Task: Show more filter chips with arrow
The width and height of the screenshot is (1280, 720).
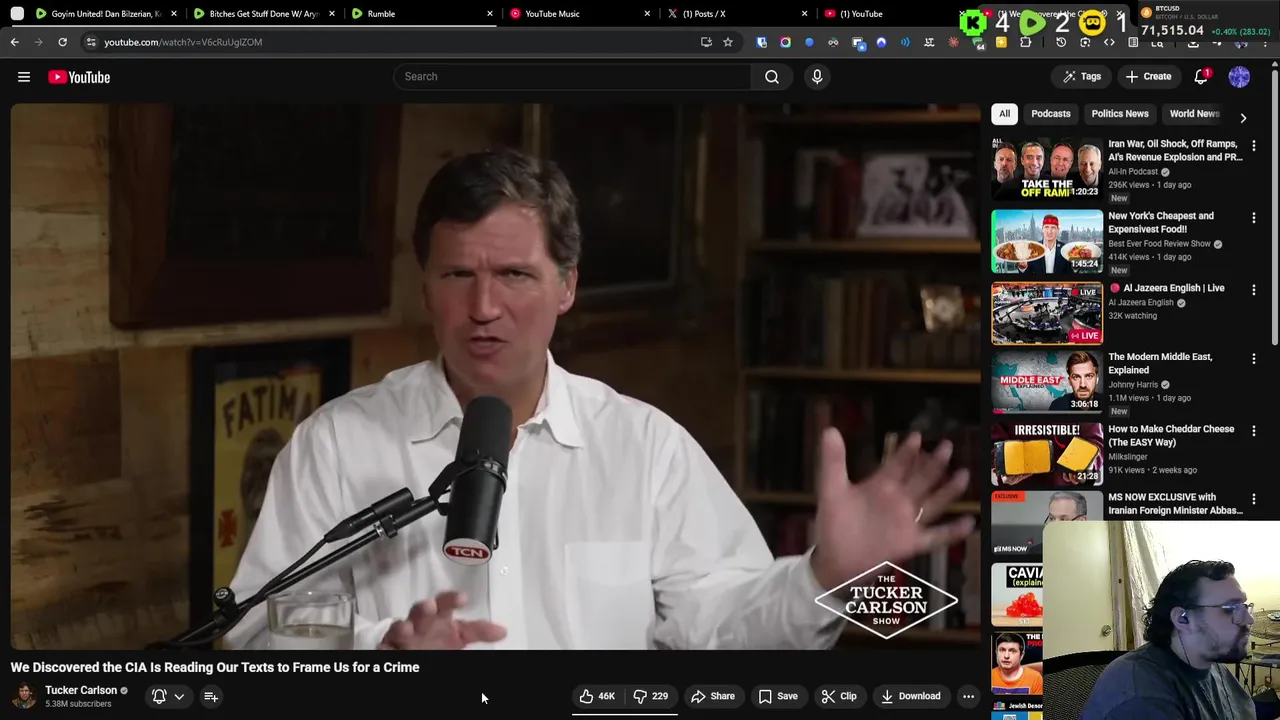Action: (x=1243, y=117)
